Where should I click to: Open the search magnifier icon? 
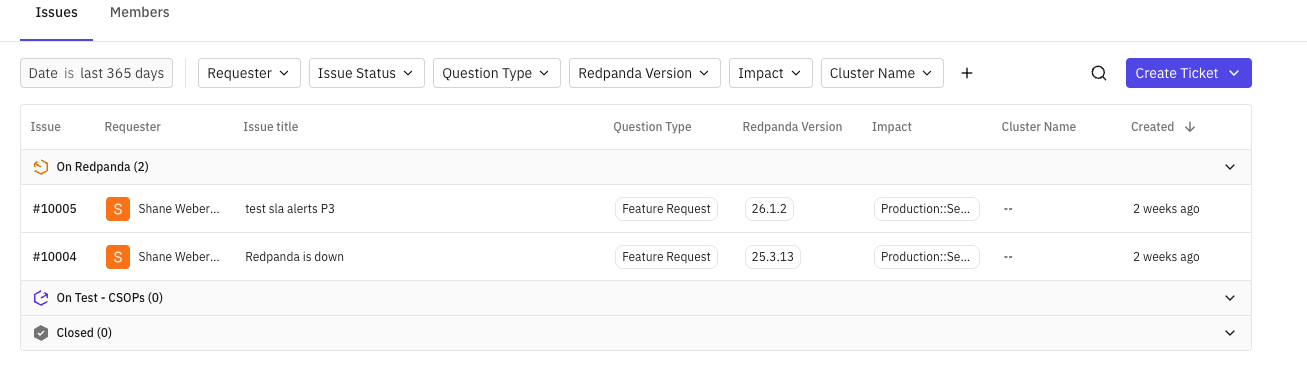tap(1098, 73)
